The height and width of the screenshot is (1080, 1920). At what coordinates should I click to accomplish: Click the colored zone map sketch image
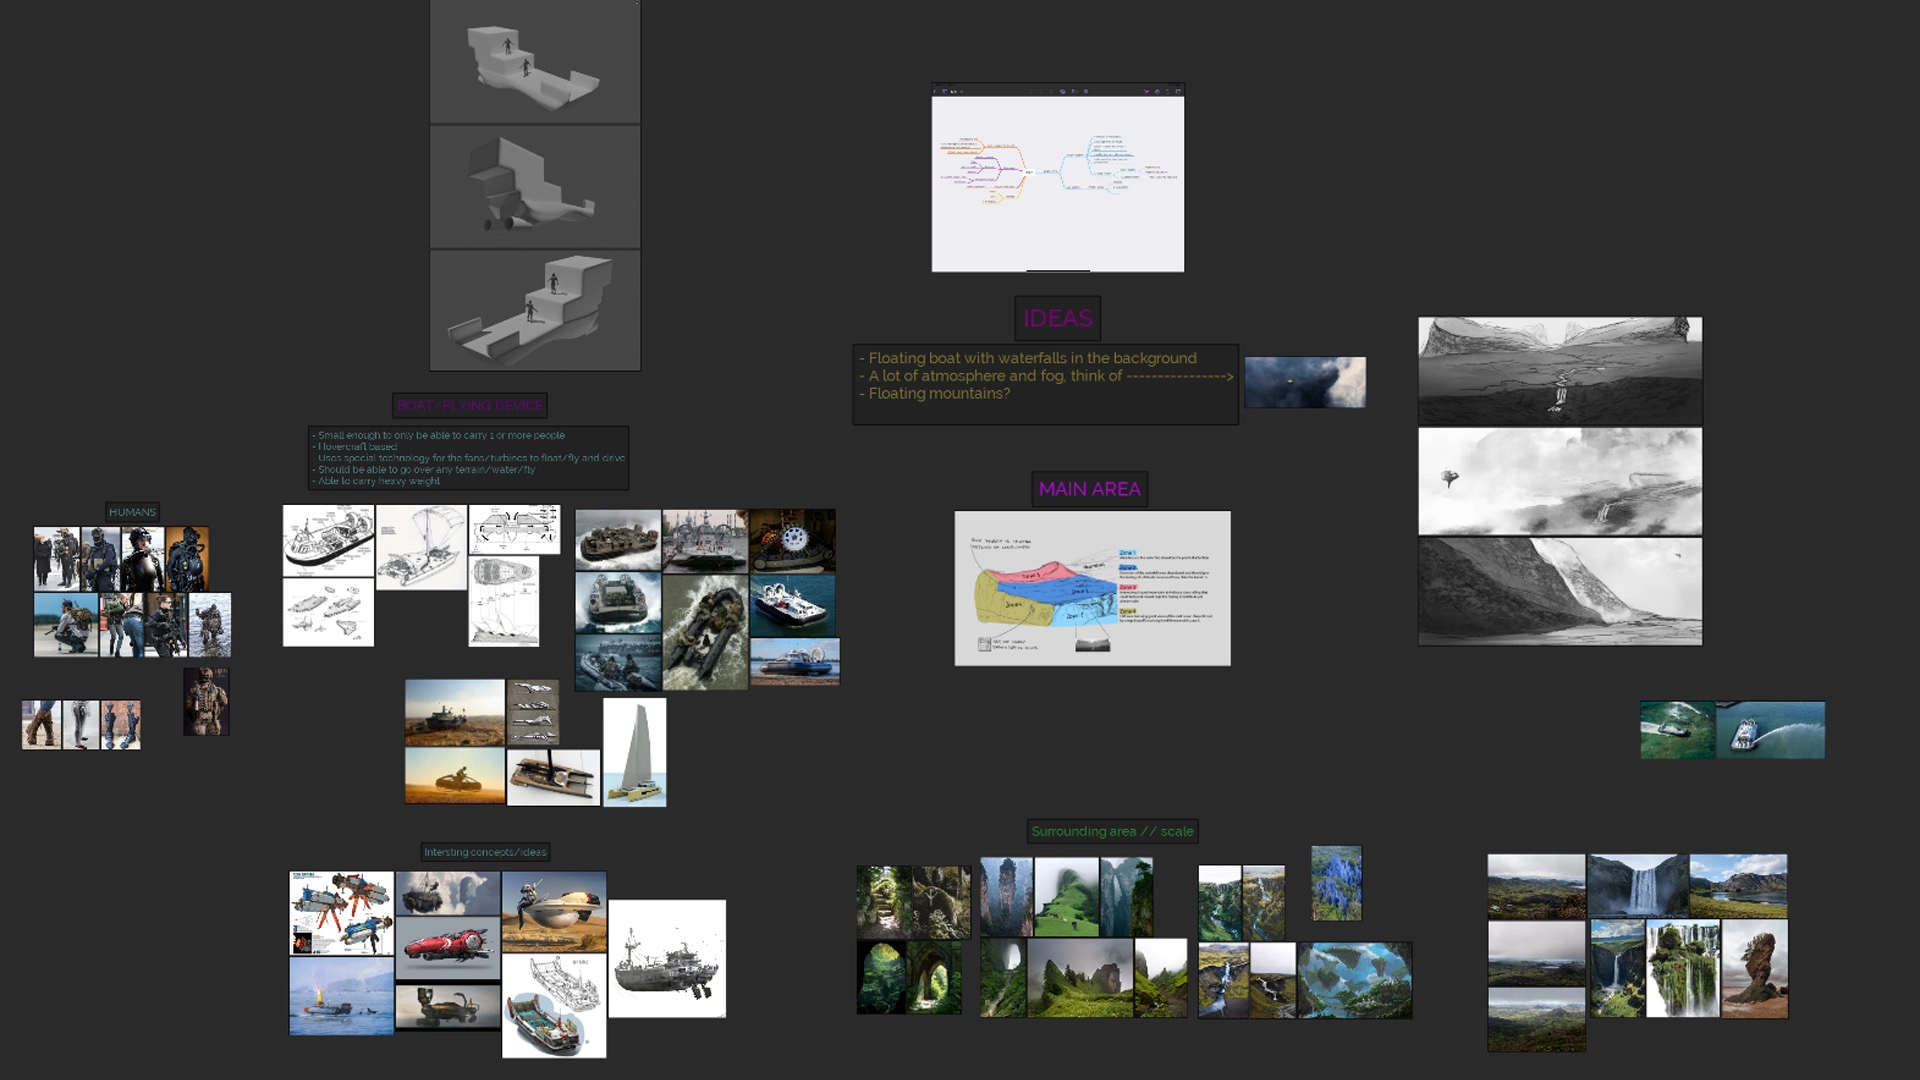pos(1092,588)
